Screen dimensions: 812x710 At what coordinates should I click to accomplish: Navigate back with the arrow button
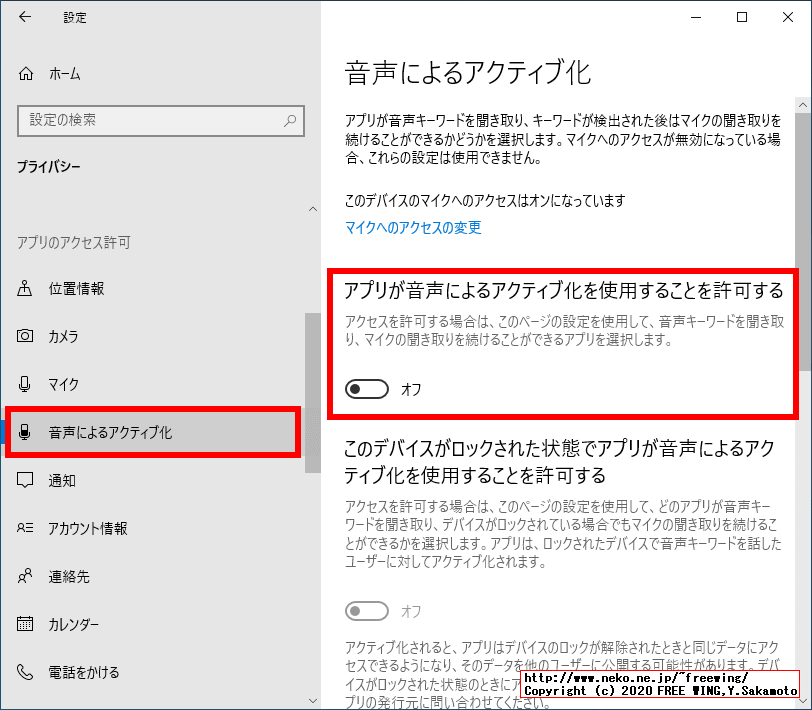[x=22, y=17]
